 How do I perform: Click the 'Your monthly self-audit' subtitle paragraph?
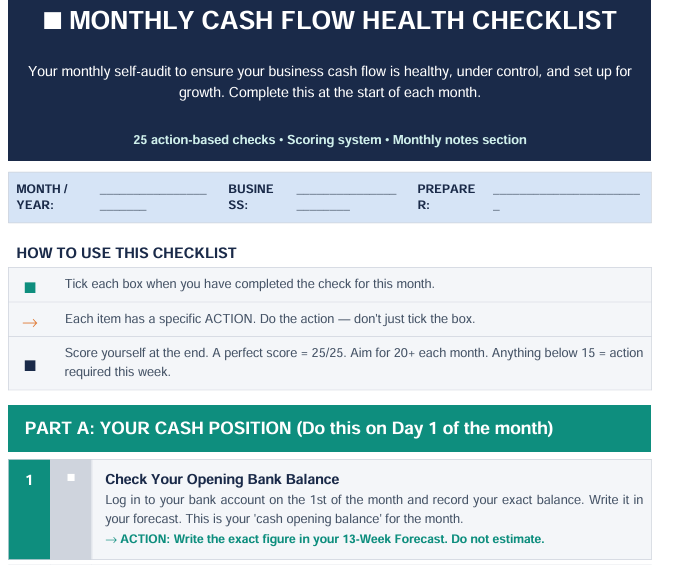point(329,82)
